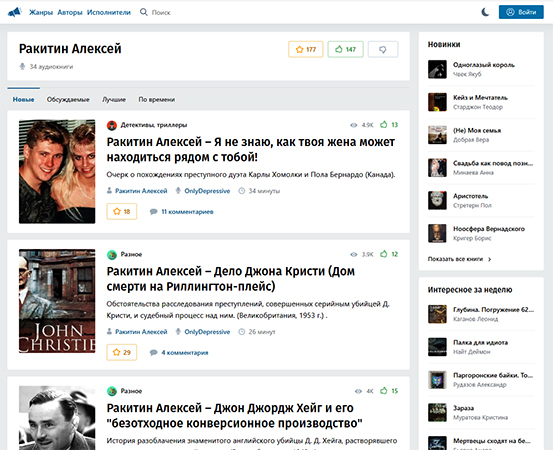Click Разное genre icon on Кристи book
Image resolution: width=553 pixels, height=450 pixels.
[112, 255]
